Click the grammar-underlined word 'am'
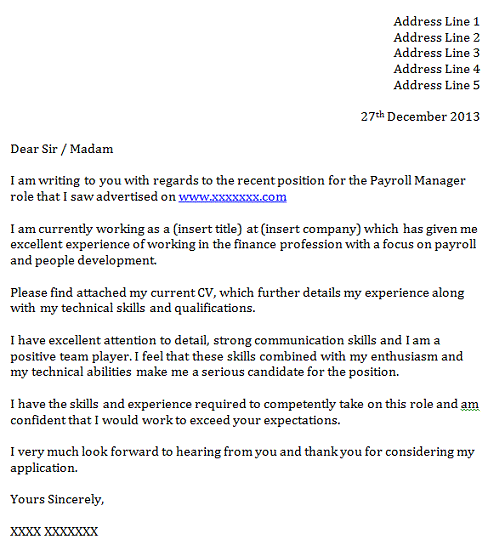The height and width of the screenshot is (545, 488). 470,404
